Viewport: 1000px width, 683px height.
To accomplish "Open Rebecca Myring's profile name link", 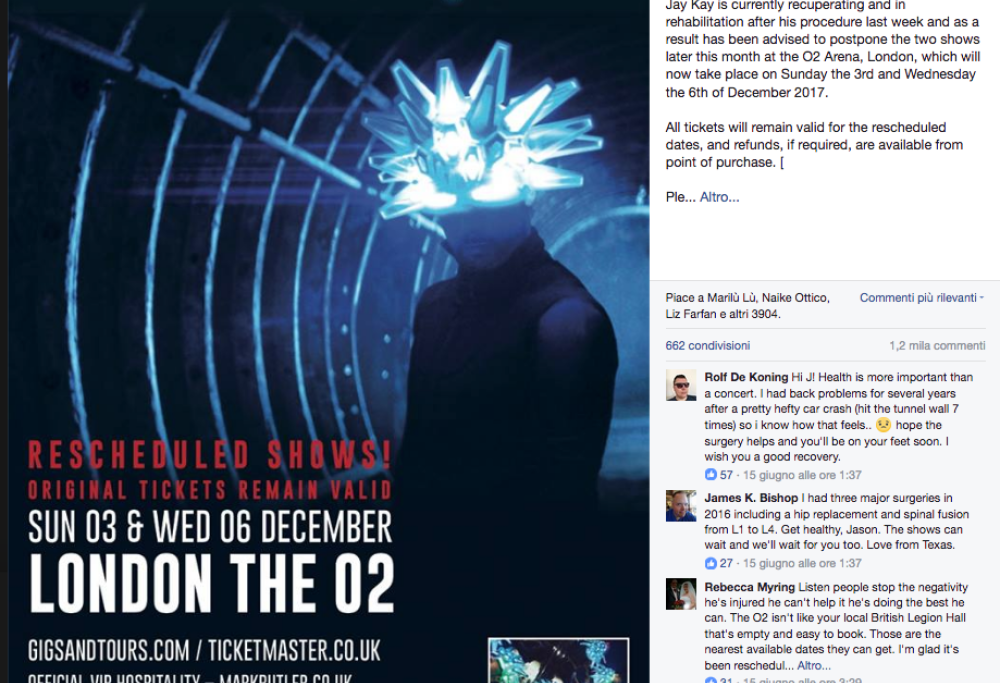I will 749,587.
